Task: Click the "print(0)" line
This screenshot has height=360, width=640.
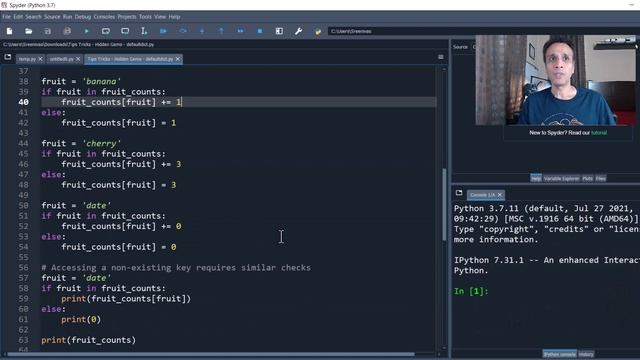Action: pyautogui.click(x=81, y=319)
